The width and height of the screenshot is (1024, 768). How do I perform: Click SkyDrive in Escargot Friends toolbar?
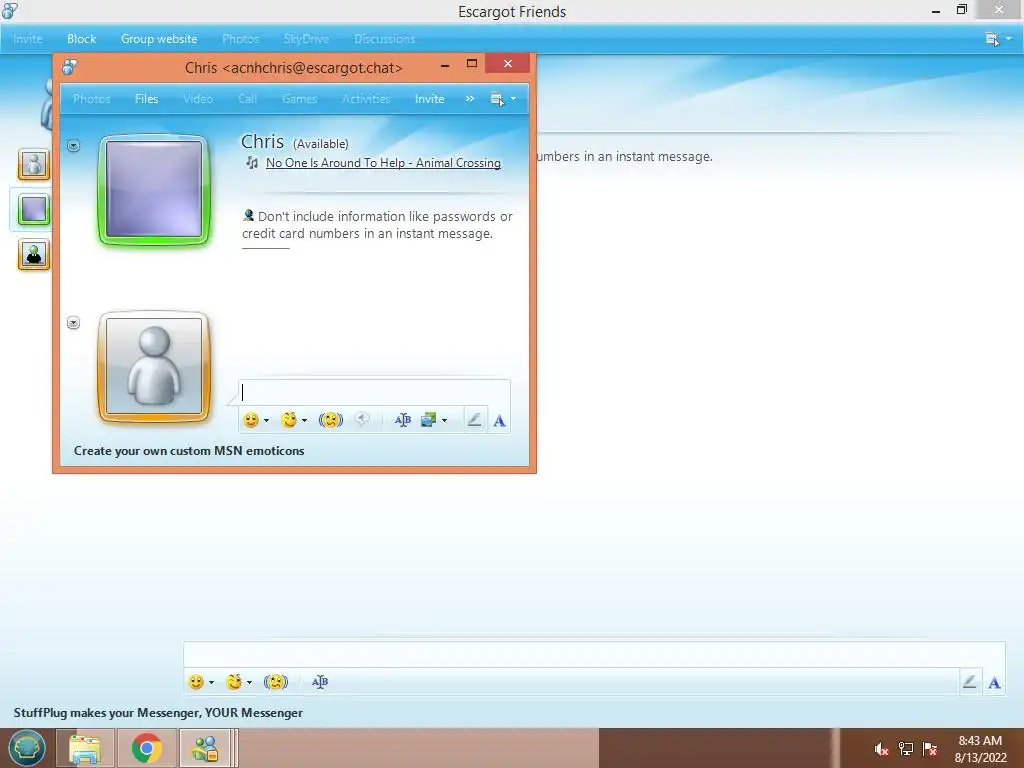pos(306,39)
